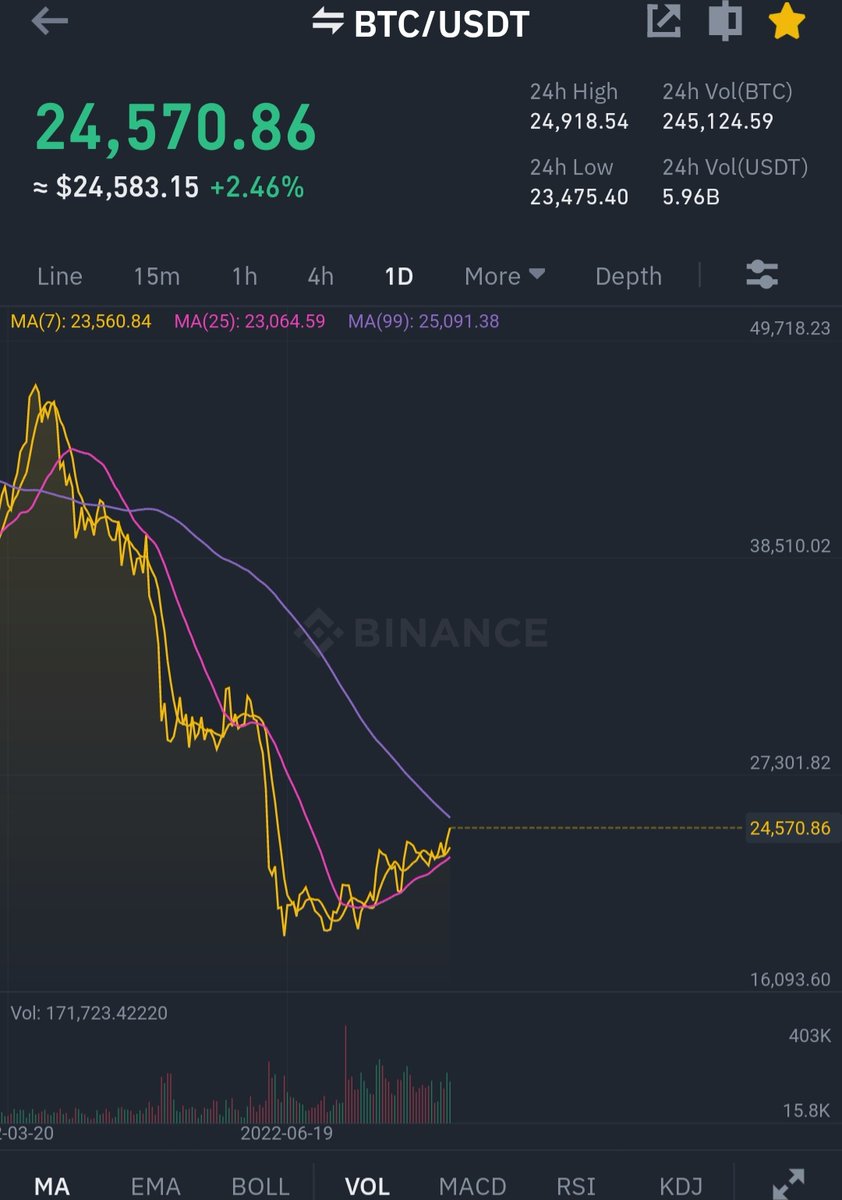Tap the 24h High value 24,918.54

point(579,122)
